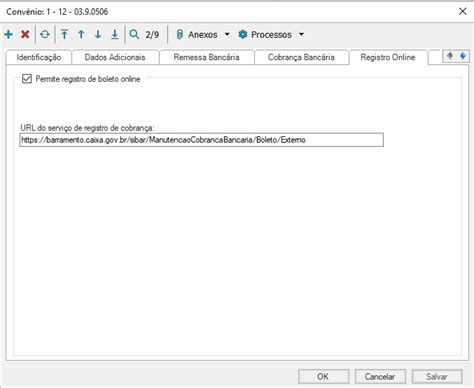The width and height of the screenshot is (474, 388).
Task: Click the Anexos paperclip icon
Action: (x=180, y=34)
